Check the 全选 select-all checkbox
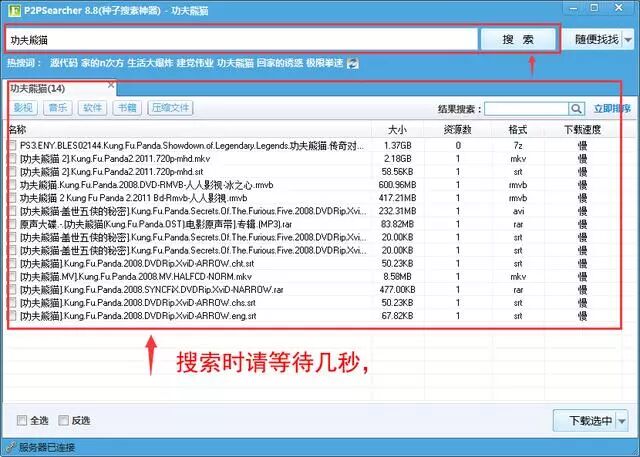640x457 pixels. pos(22,420)
